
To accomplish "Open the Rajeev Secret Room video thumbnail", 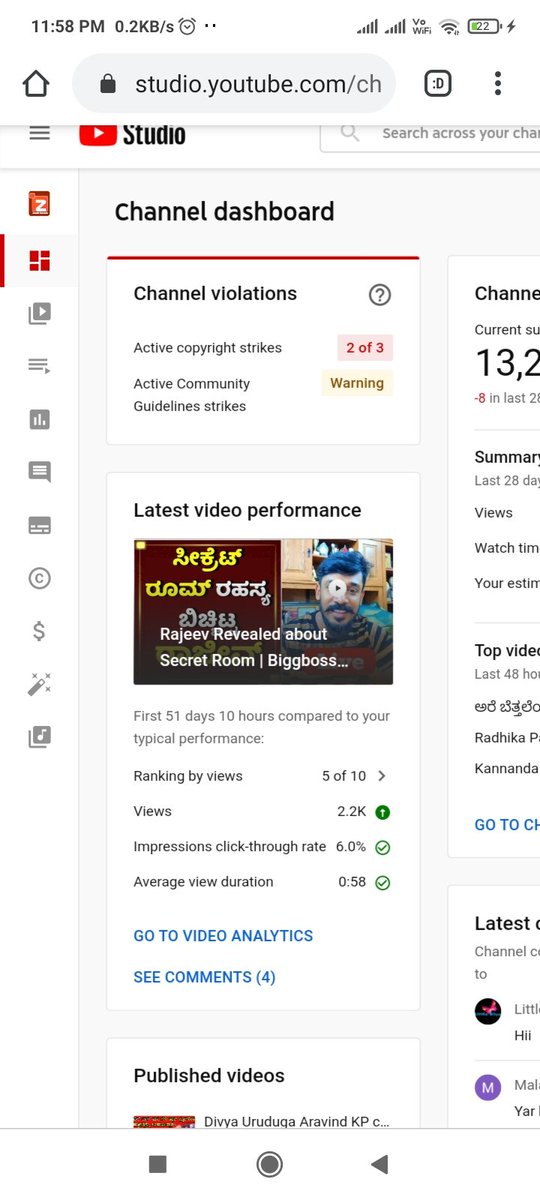I will coord(263,612).
